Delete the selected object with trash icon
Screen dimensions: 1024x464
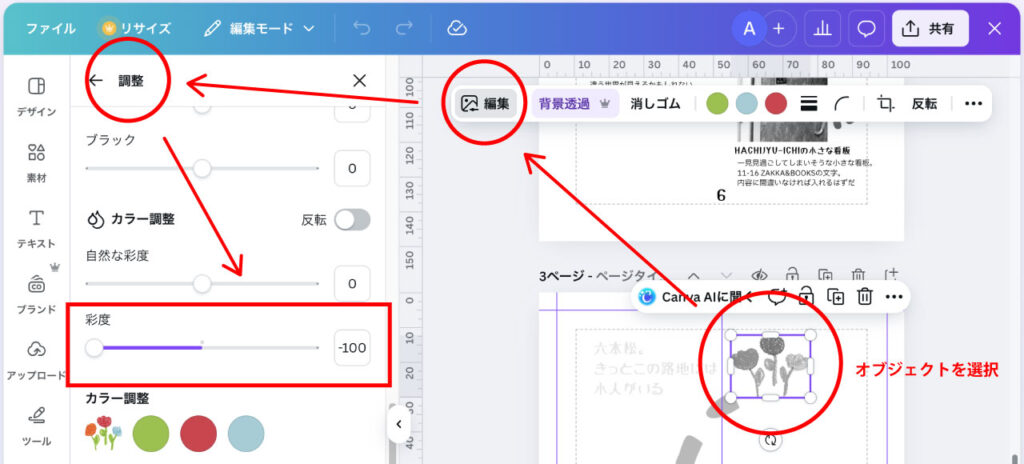click(865, 296)
